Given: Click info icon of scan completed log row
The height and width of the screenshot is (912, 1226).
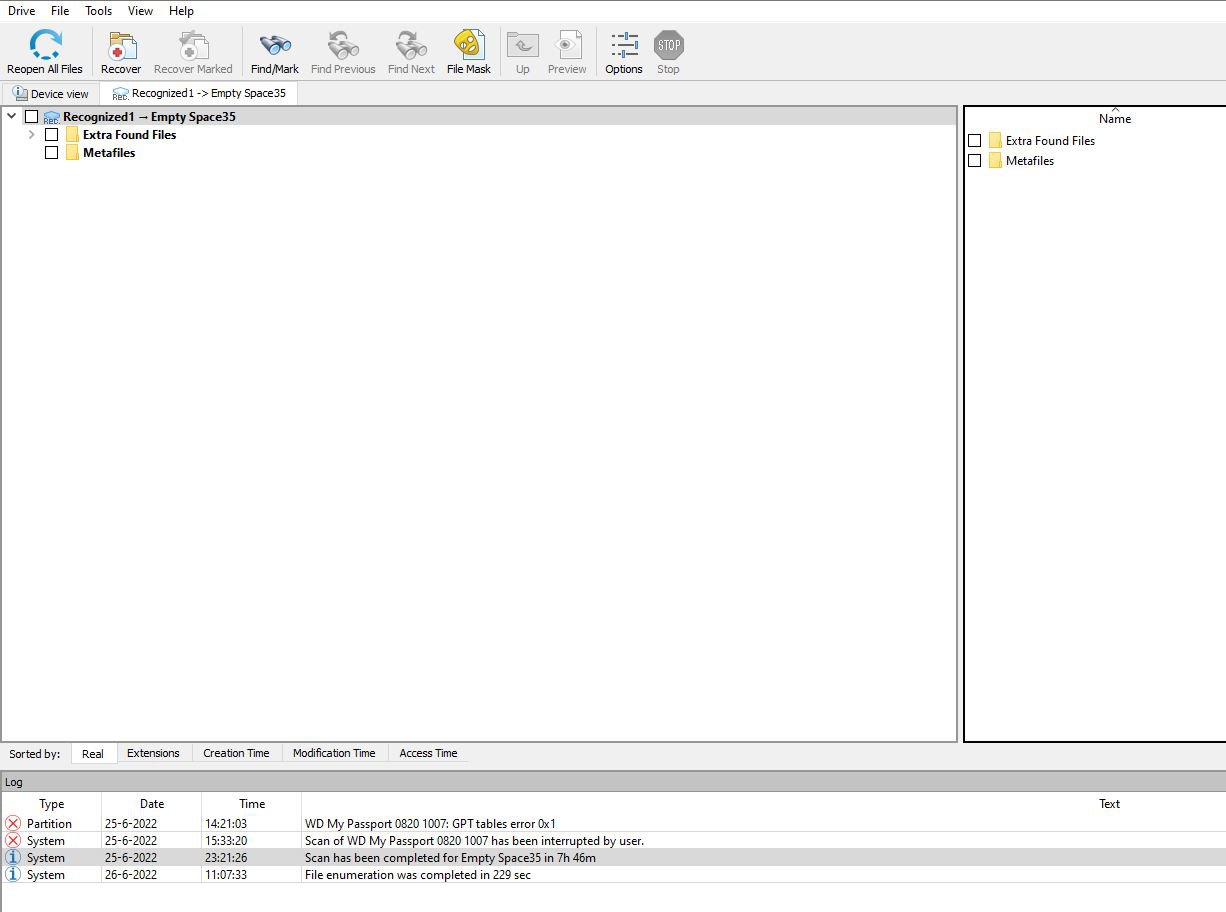Looking at the screenshot, I should pyautogui.click(x=13, y=858).
